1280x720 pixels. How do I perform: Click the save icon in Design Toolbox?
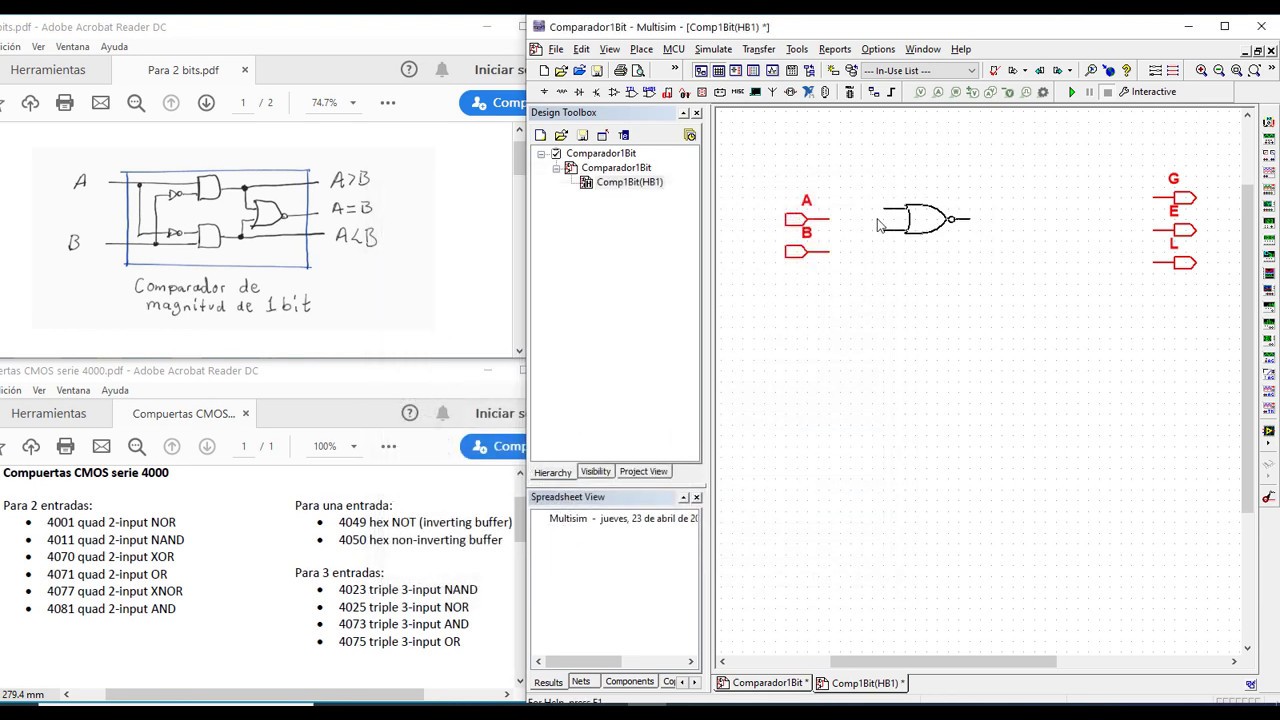coord(582,135)
